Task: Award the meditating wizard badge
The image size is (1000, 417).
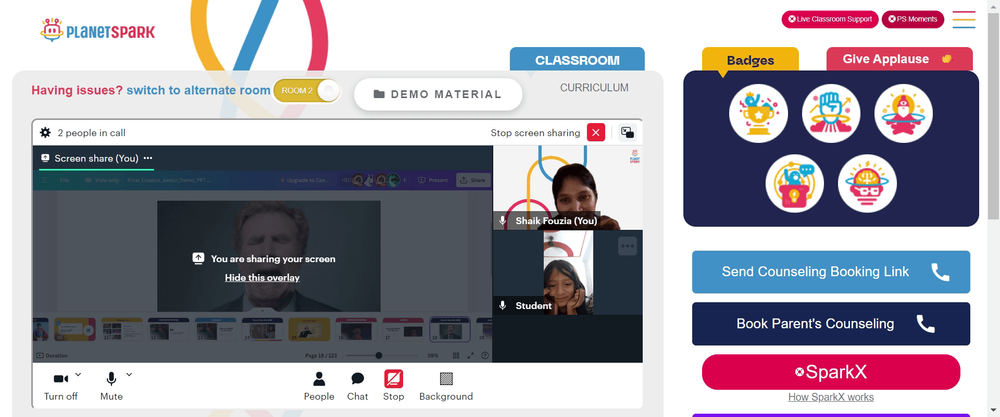Action: (x=904, y=113)
